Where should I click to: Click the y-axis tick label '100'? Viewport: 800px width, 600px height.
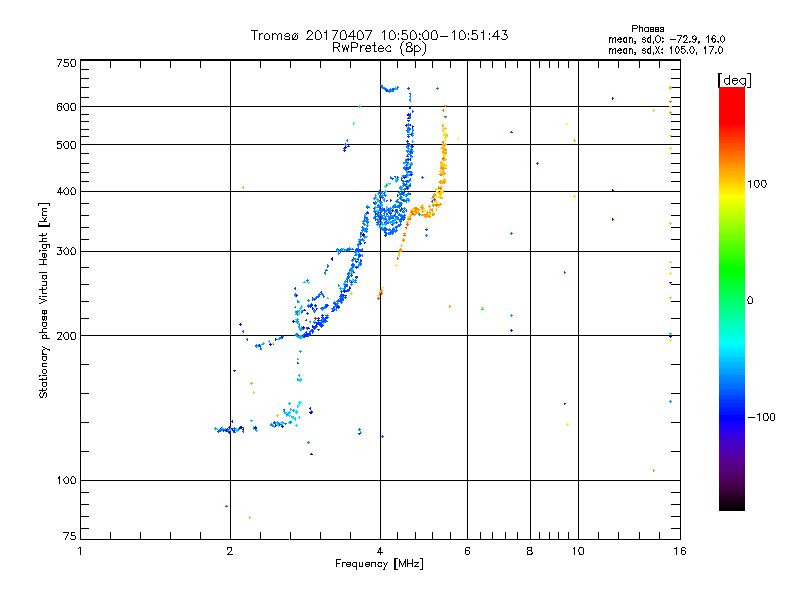[66, 480]
